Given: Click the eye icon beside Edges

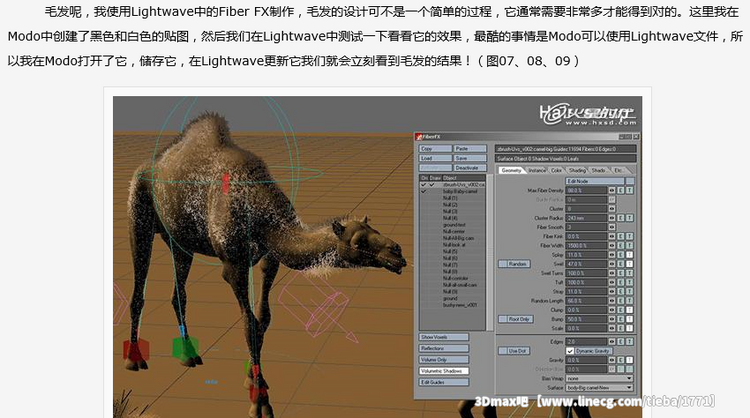Looking at the screenshot, I should coord(611,341).
